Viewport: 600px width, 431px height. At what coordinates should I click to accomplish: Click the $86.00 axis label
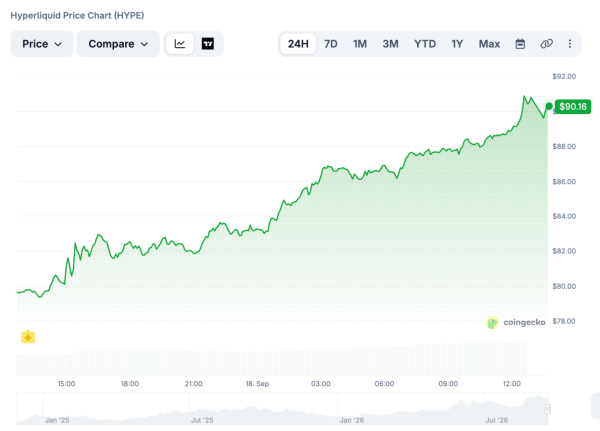click(x=564, y=181)
